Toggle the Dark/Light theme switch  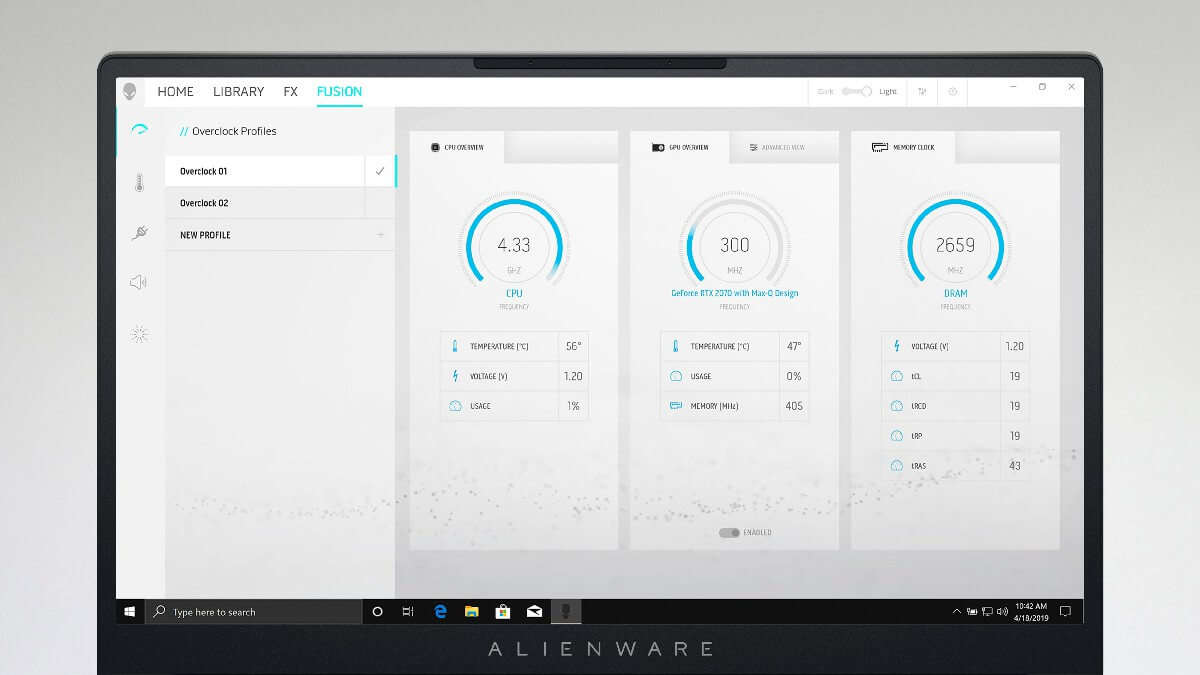[x=857, y=92]
